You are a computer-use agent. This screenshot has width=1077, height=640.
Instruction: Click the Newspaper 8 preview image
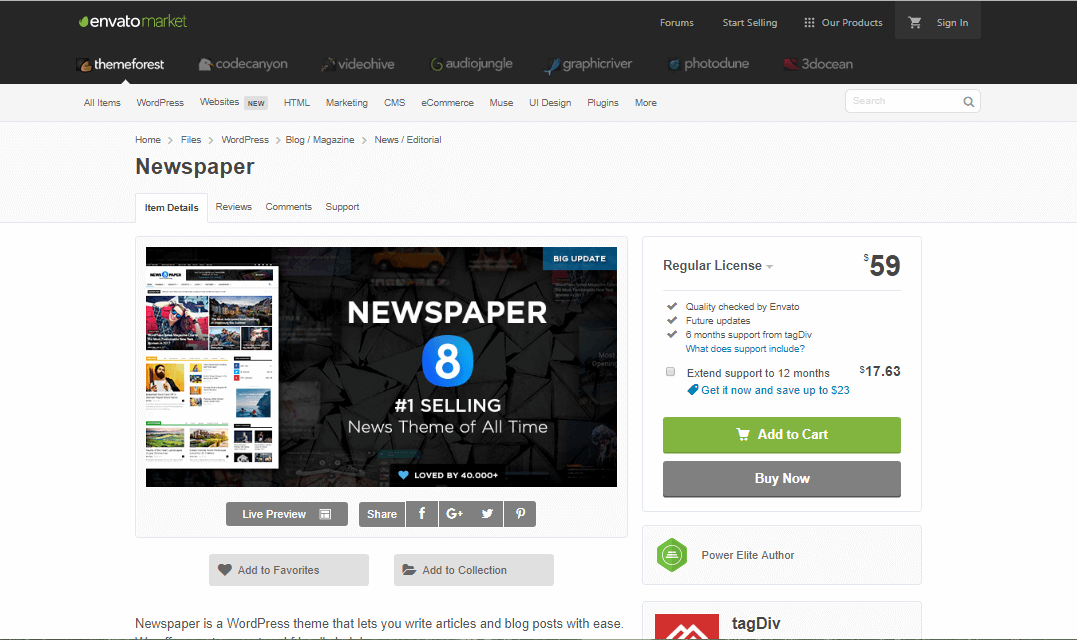[x=381, y=367]
